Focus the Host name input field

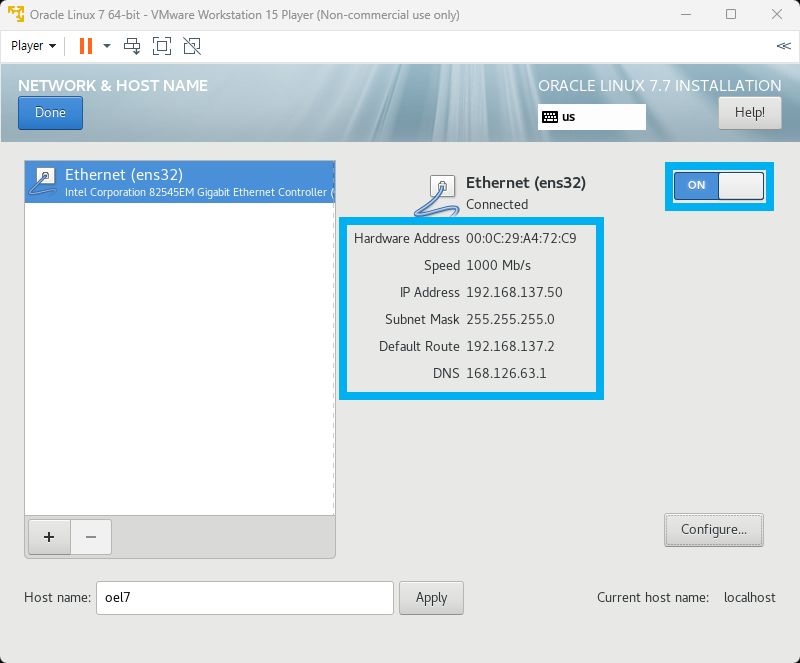tap(245, 598)
